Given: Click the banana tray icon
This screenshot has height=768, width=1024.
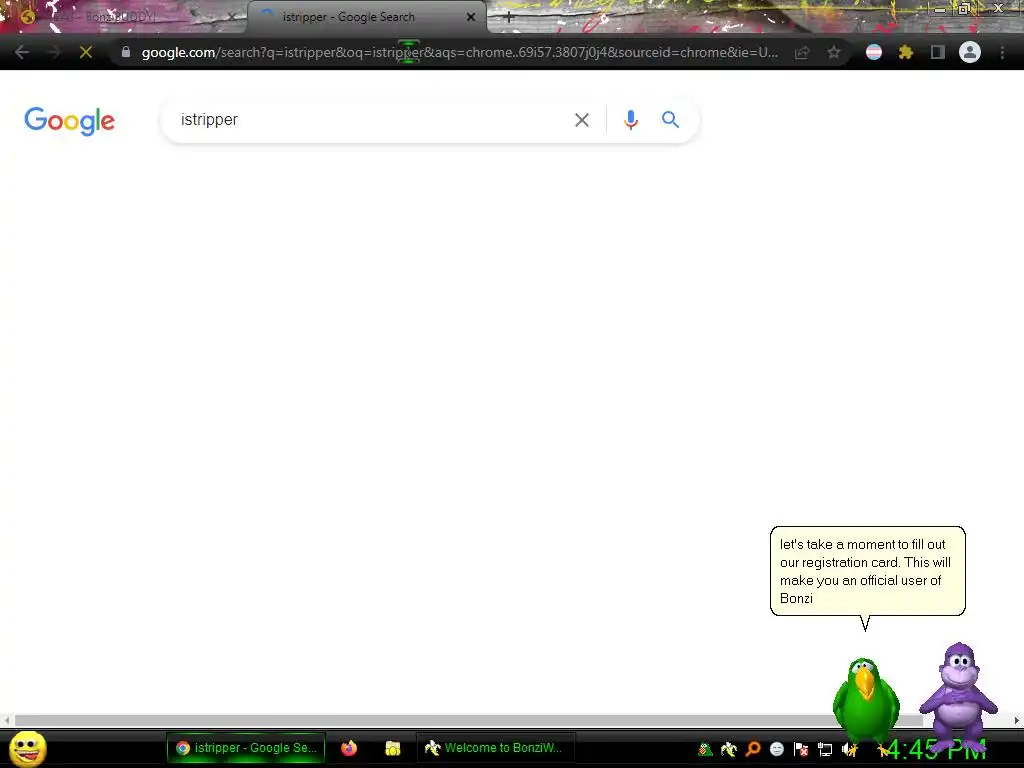Looking at the screenshot, I should click(x=728, y=749).
